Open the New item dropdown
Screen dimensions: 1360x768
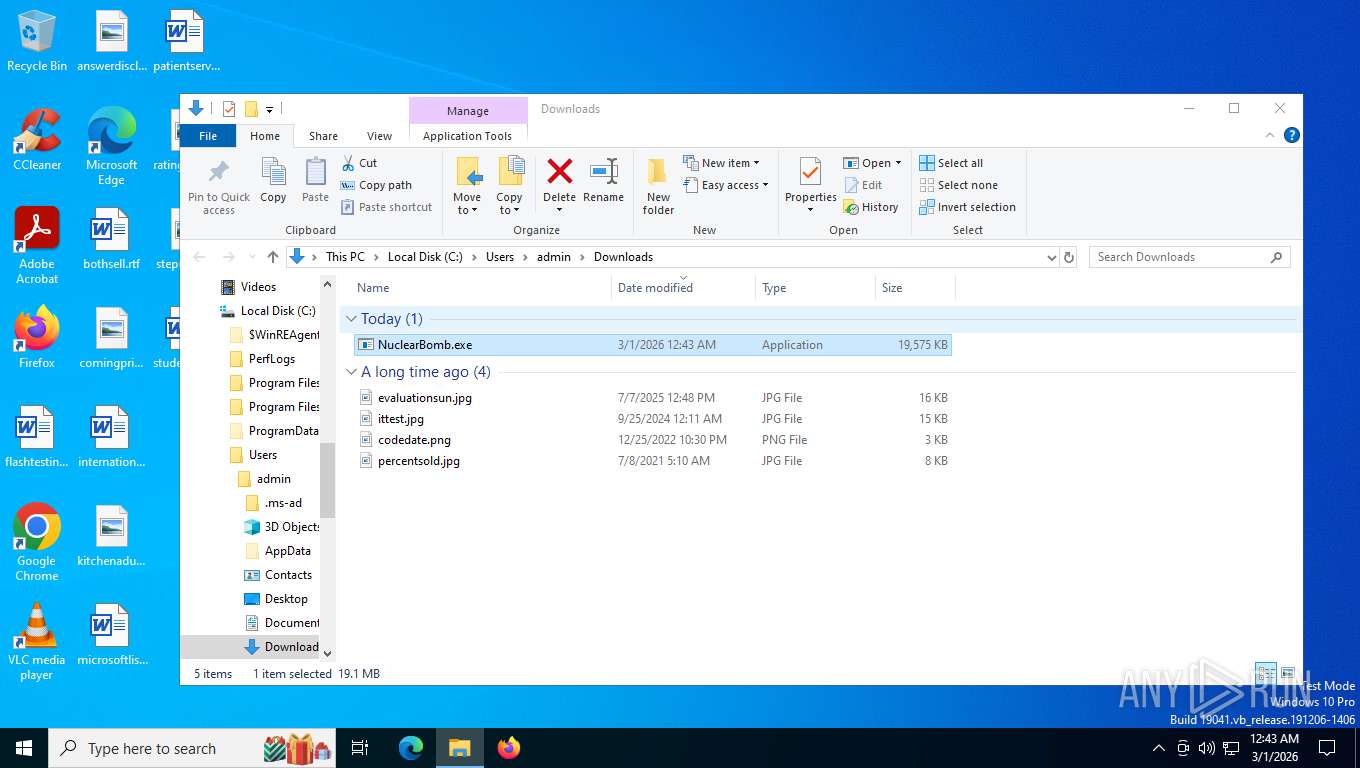click(x=722, y=163)
